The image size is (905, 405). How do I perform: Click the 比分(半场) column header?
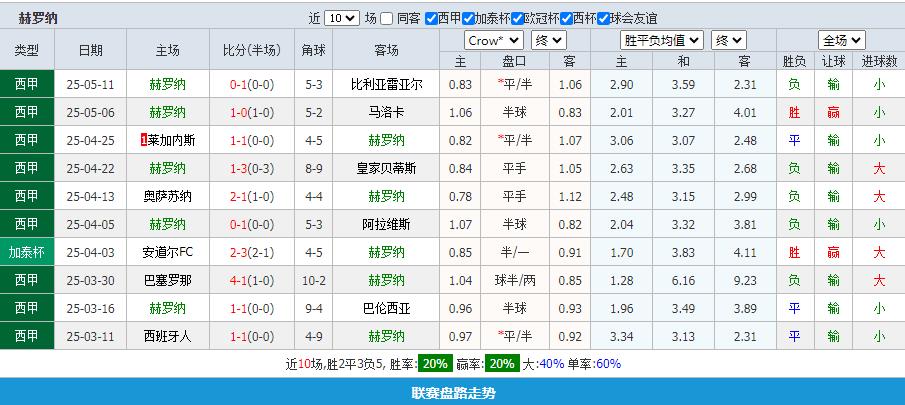point(251,50)
